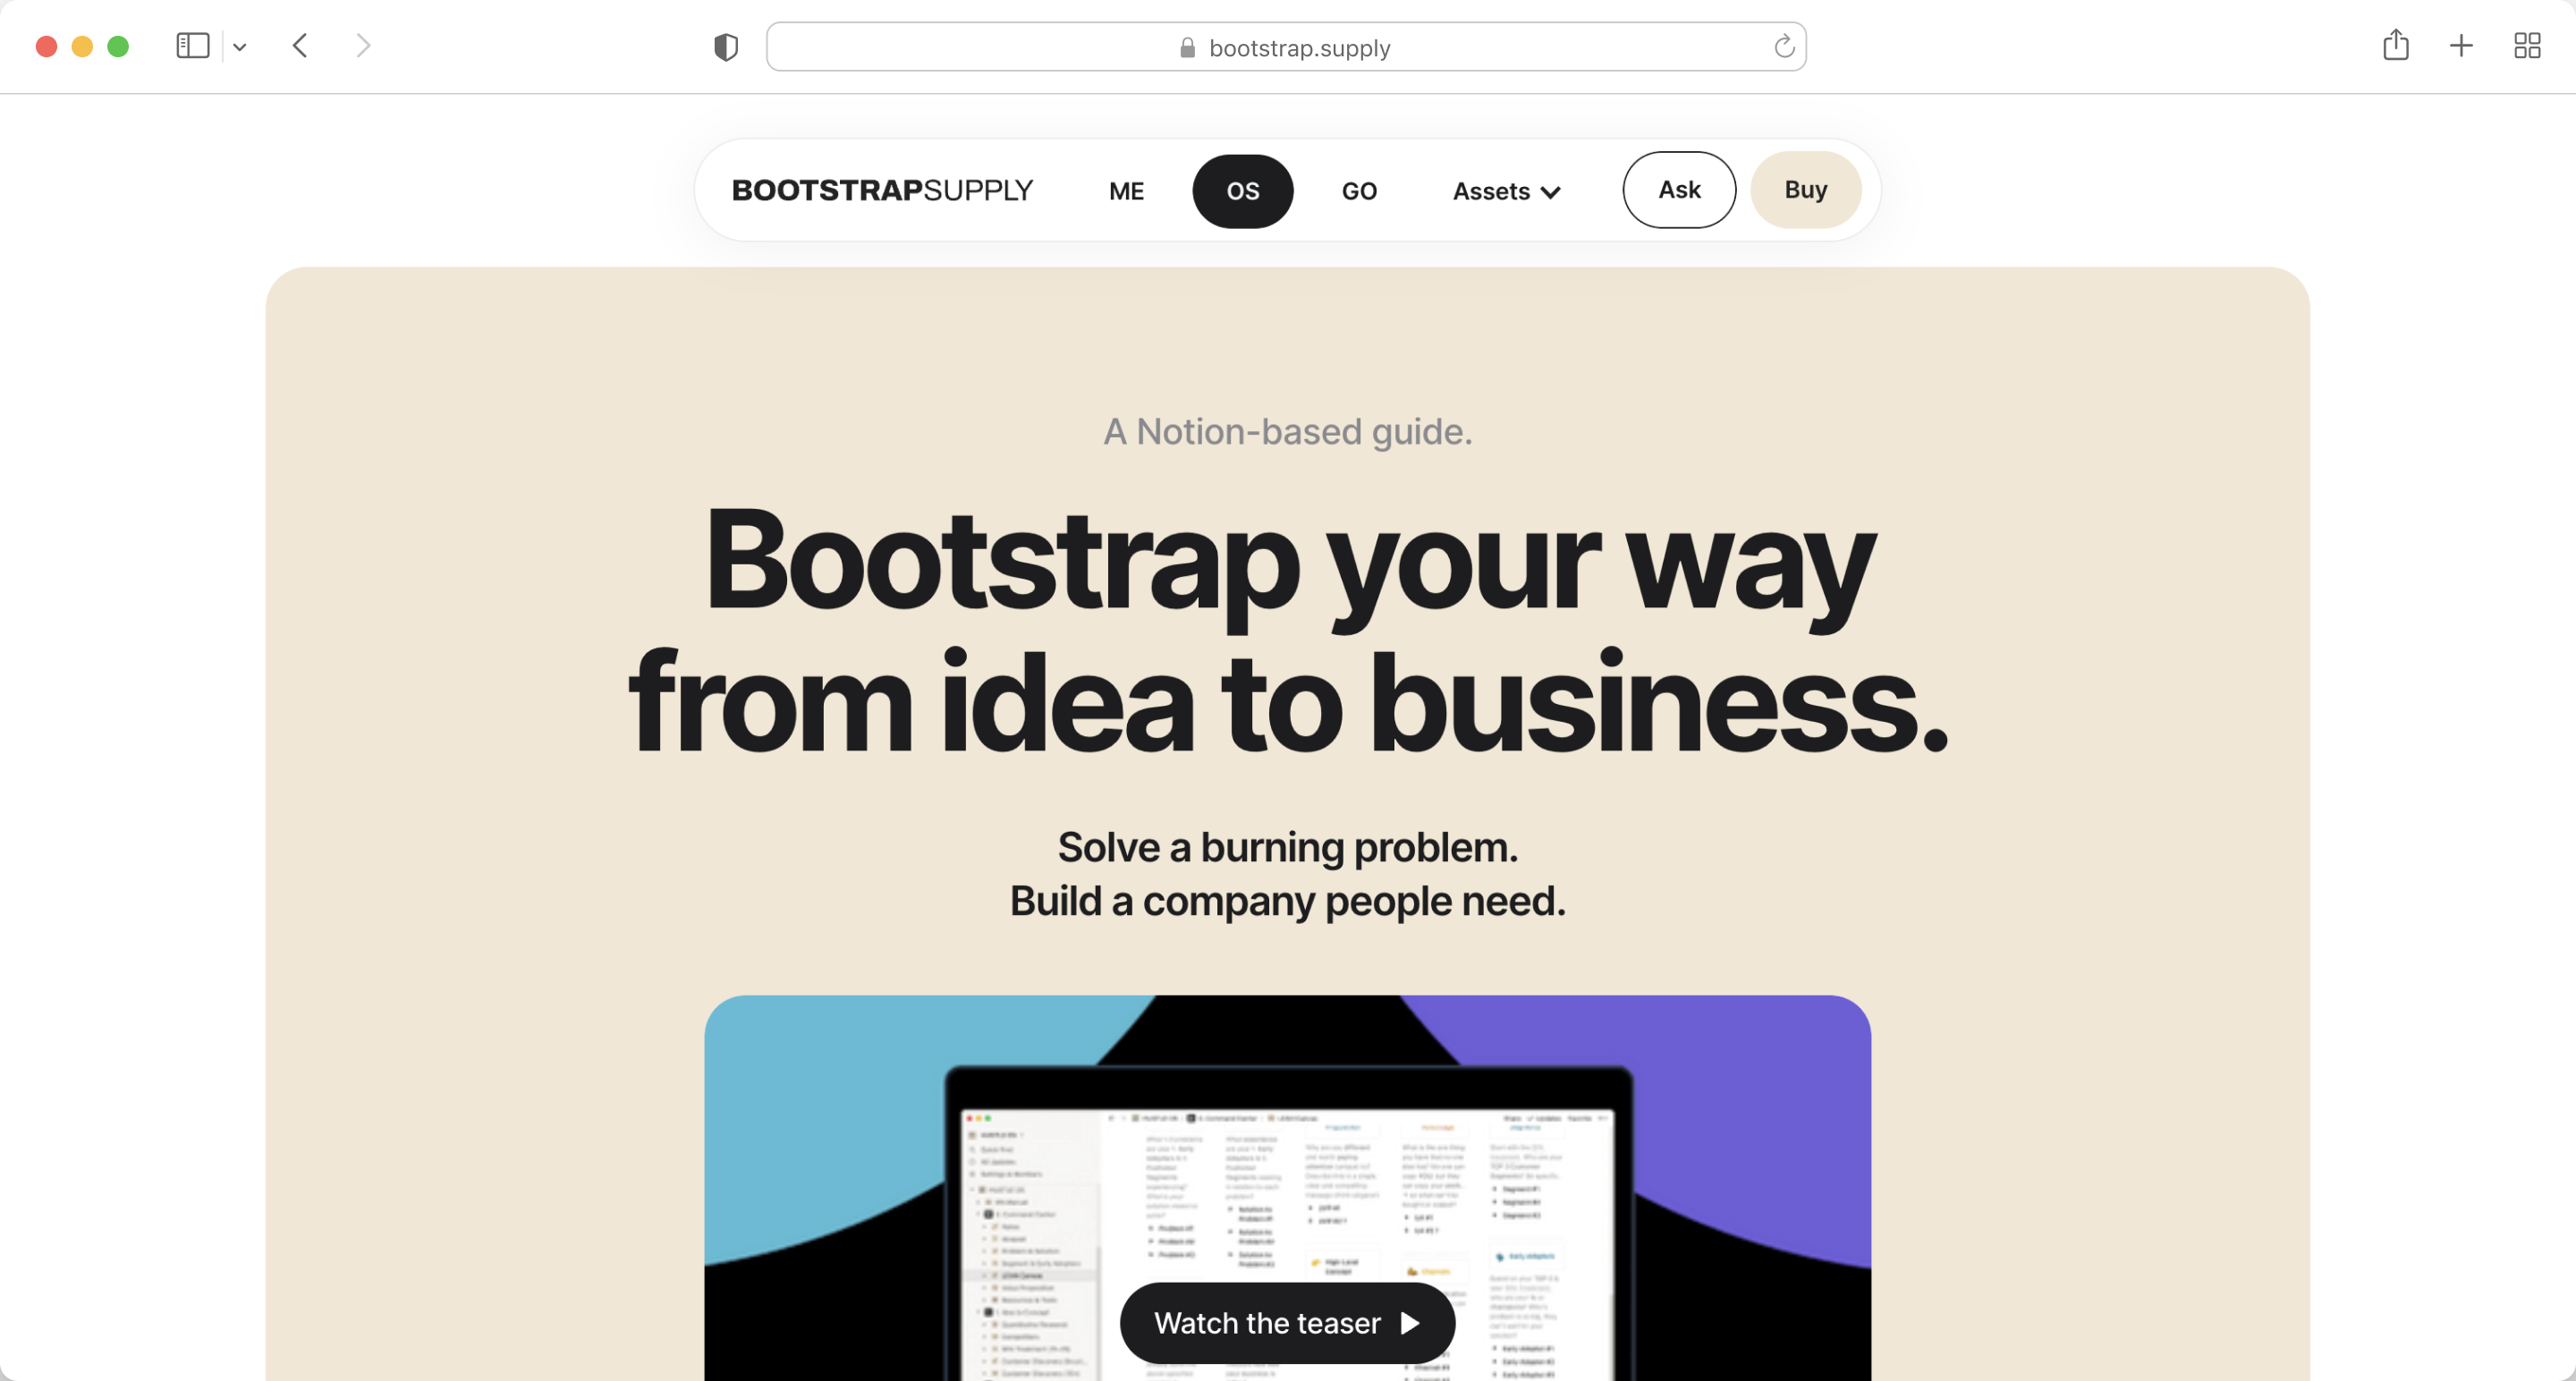Click the BOOTSTRAPSUPPLY logo icon
Viewport: 2576px width, 1381px height.
tap(883, 191)
